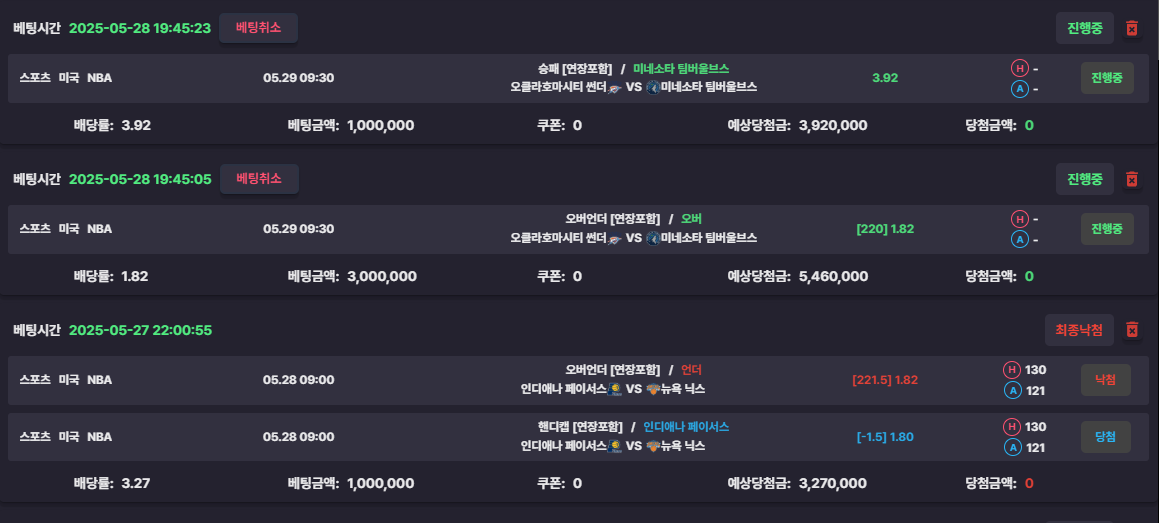Select the [-1.5] 1.80 handicap odds
Screen dimensions: 1159x523
885,437
